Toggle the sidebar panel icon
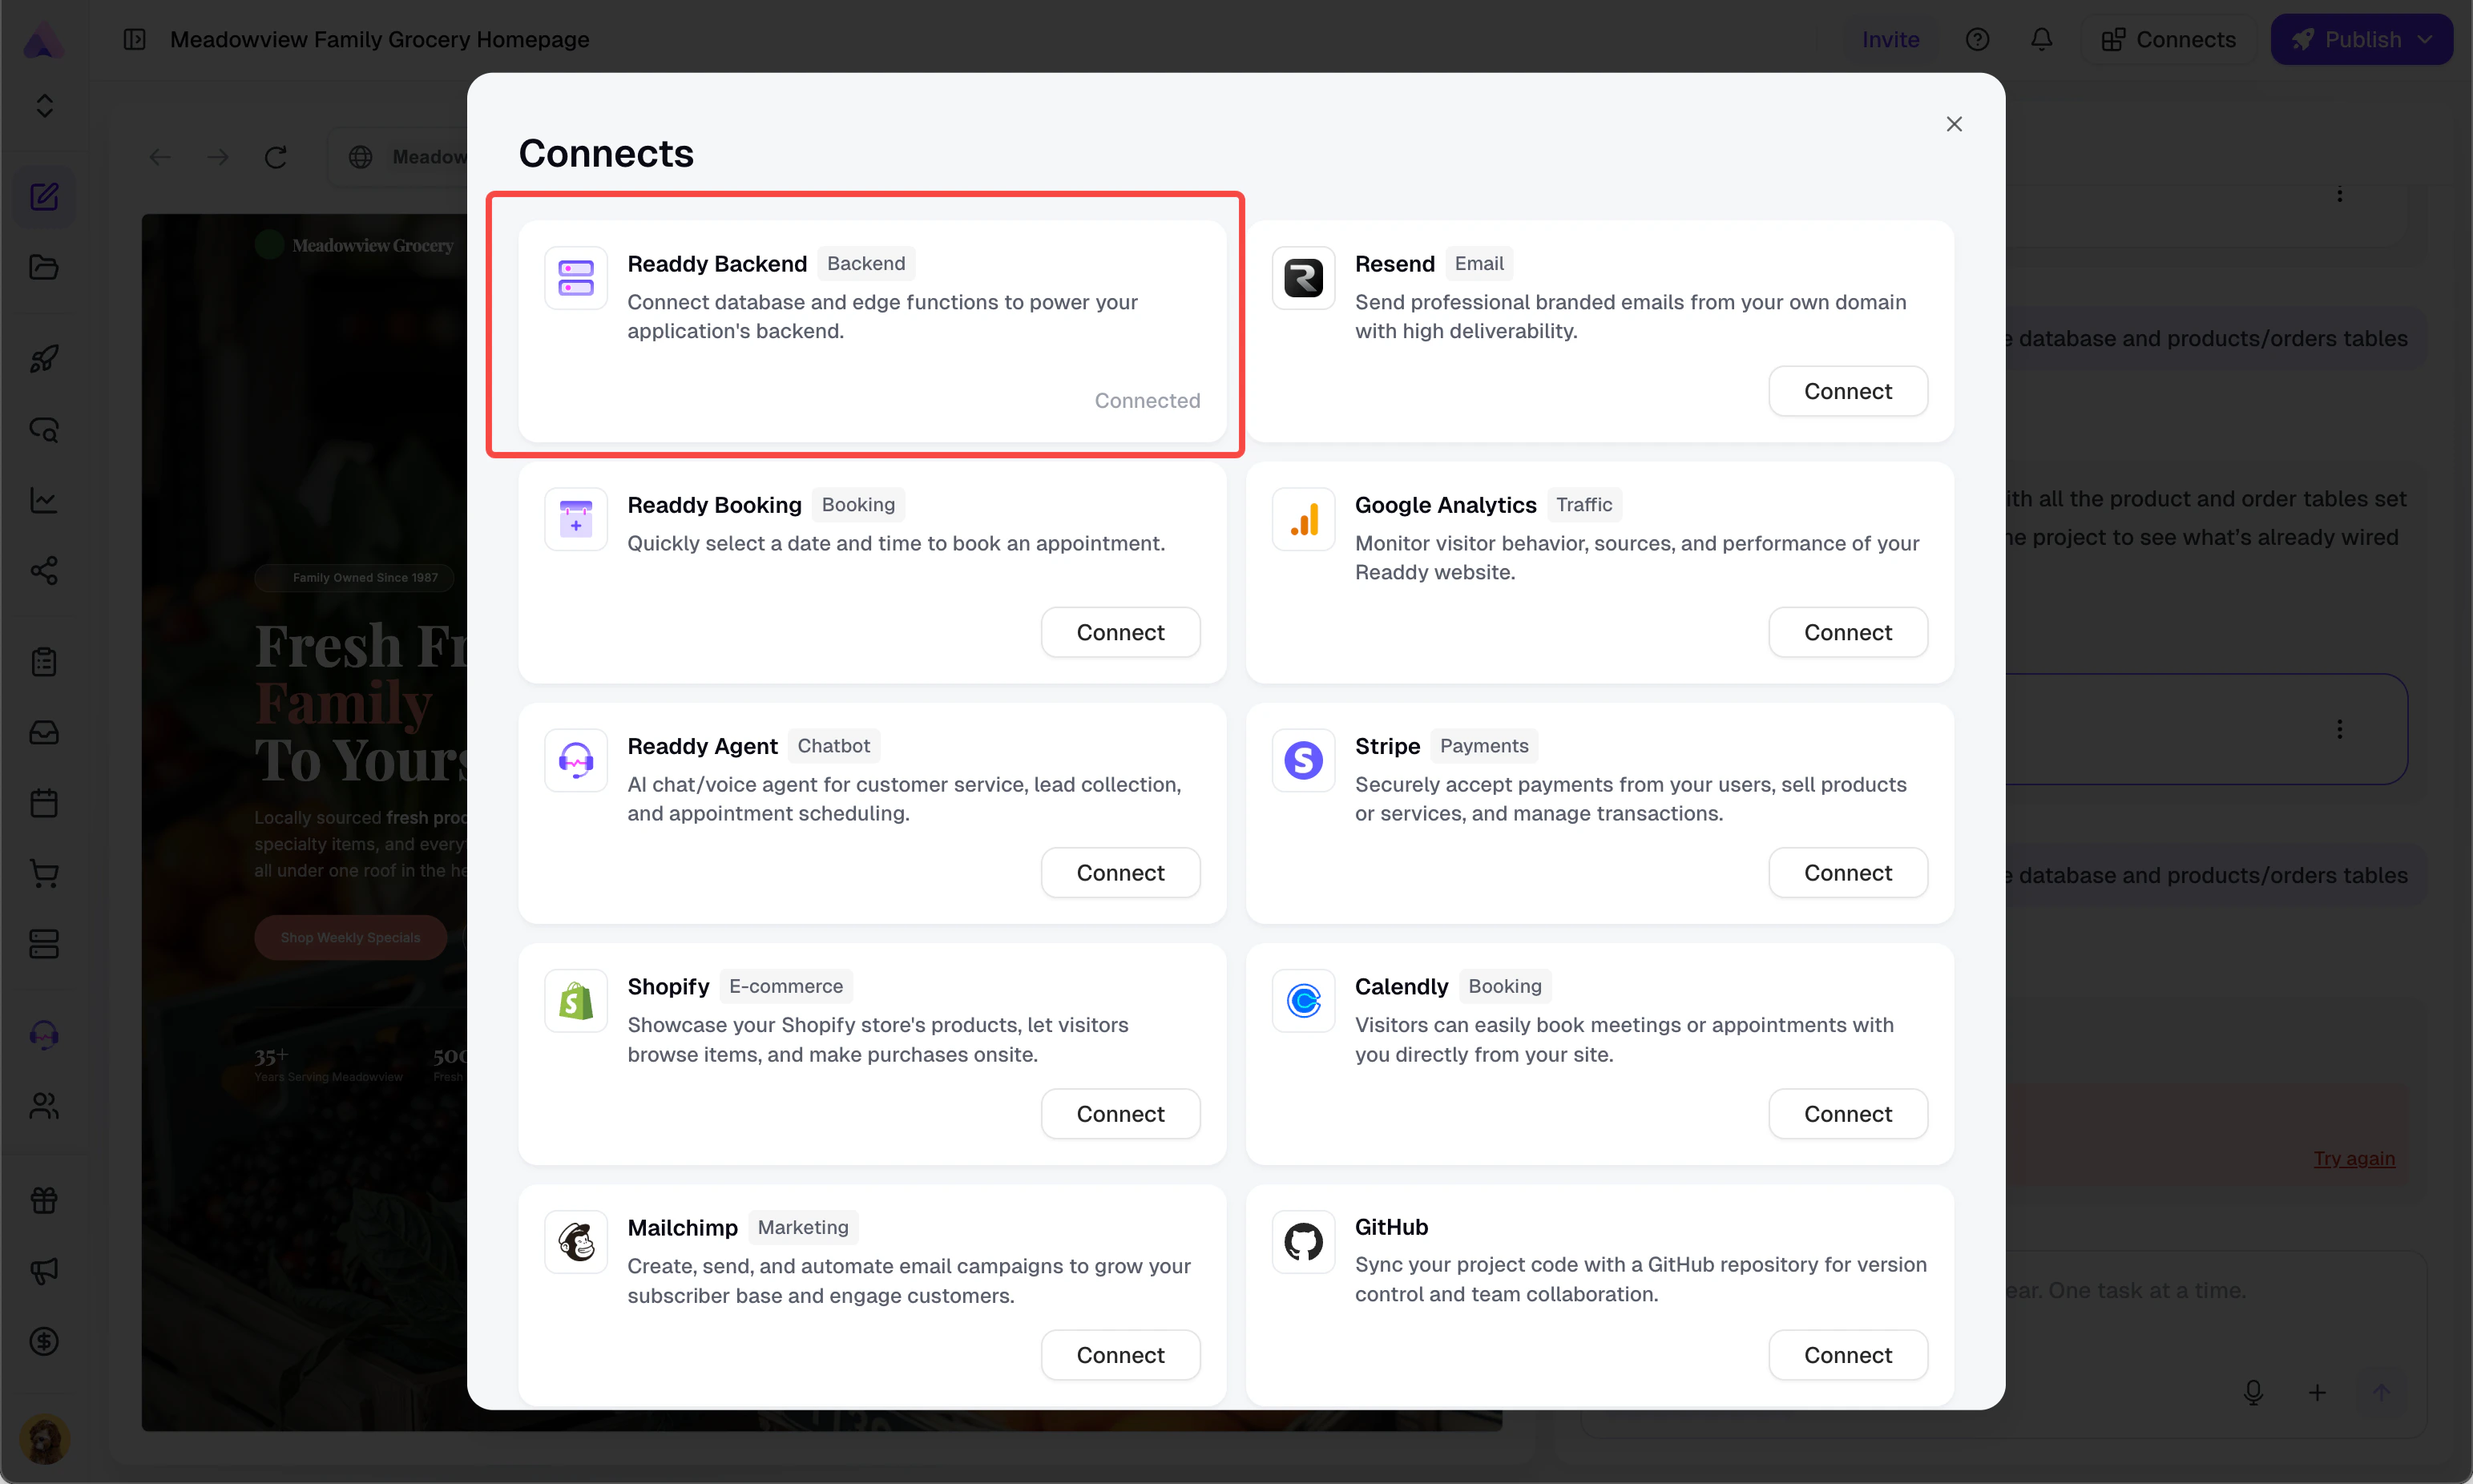 tap(135, 40)
